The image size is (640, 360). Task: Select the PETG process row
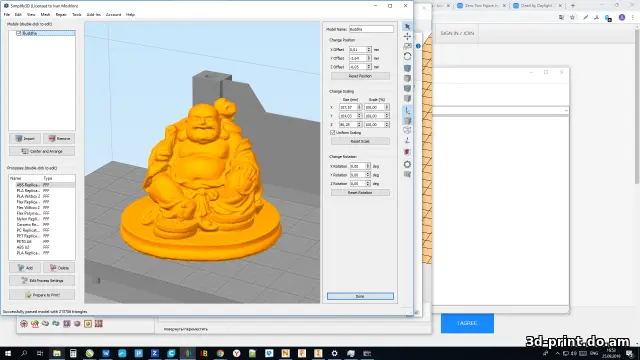click(x=42, y=242)
